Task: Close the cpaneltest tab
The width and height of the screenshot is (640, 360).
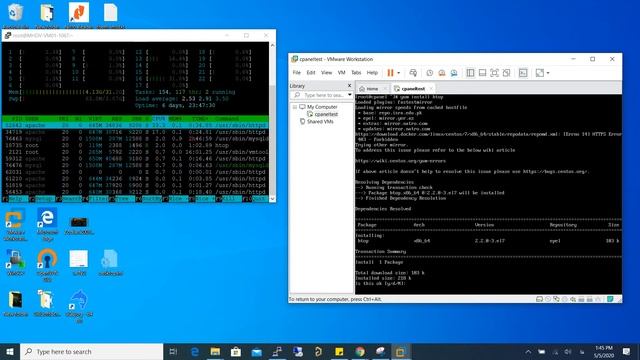Action: [431, 89]
